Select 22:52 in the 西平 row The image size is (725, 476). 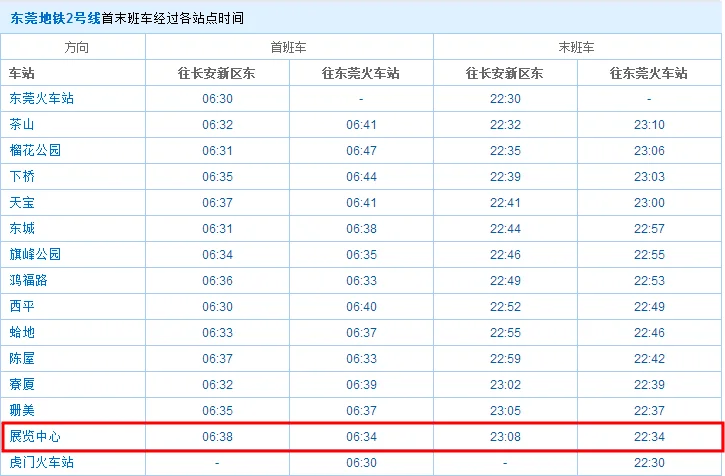pos(505,306)
